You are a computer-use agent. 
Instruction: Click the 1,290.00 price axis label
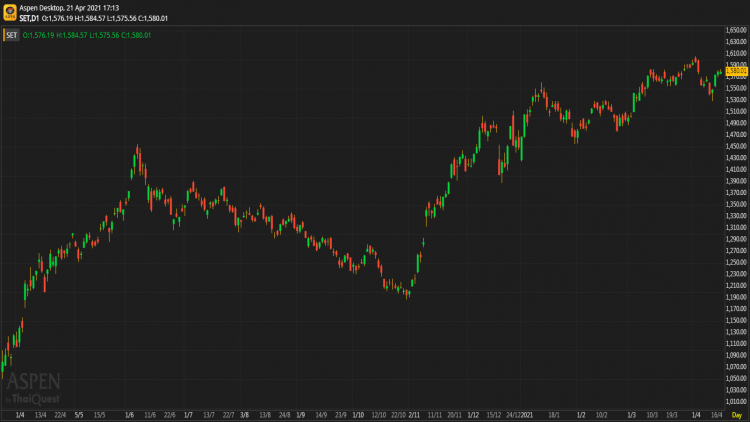click(736, 239)
